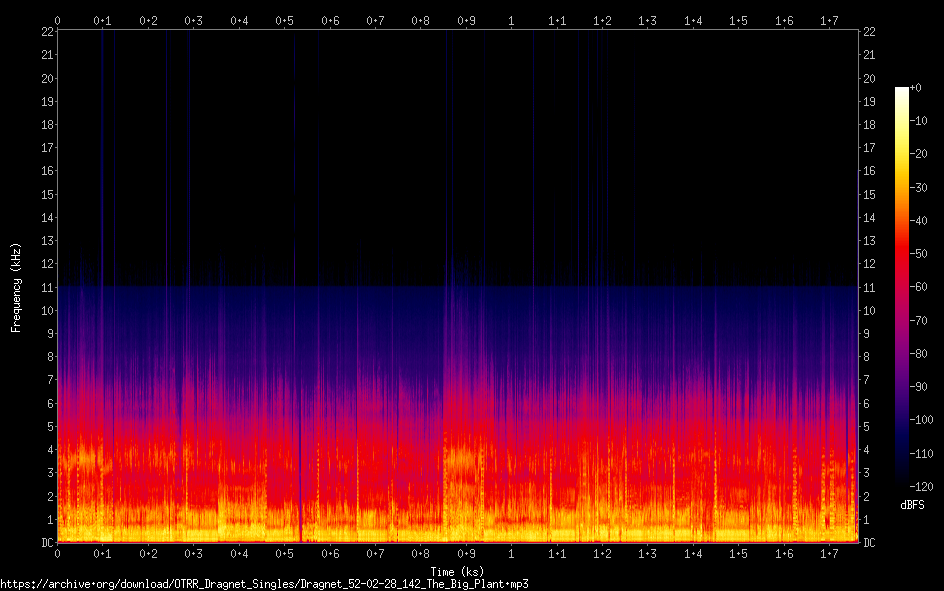Open the archive.org MP3 link at bottom

(x=264, y=583)
